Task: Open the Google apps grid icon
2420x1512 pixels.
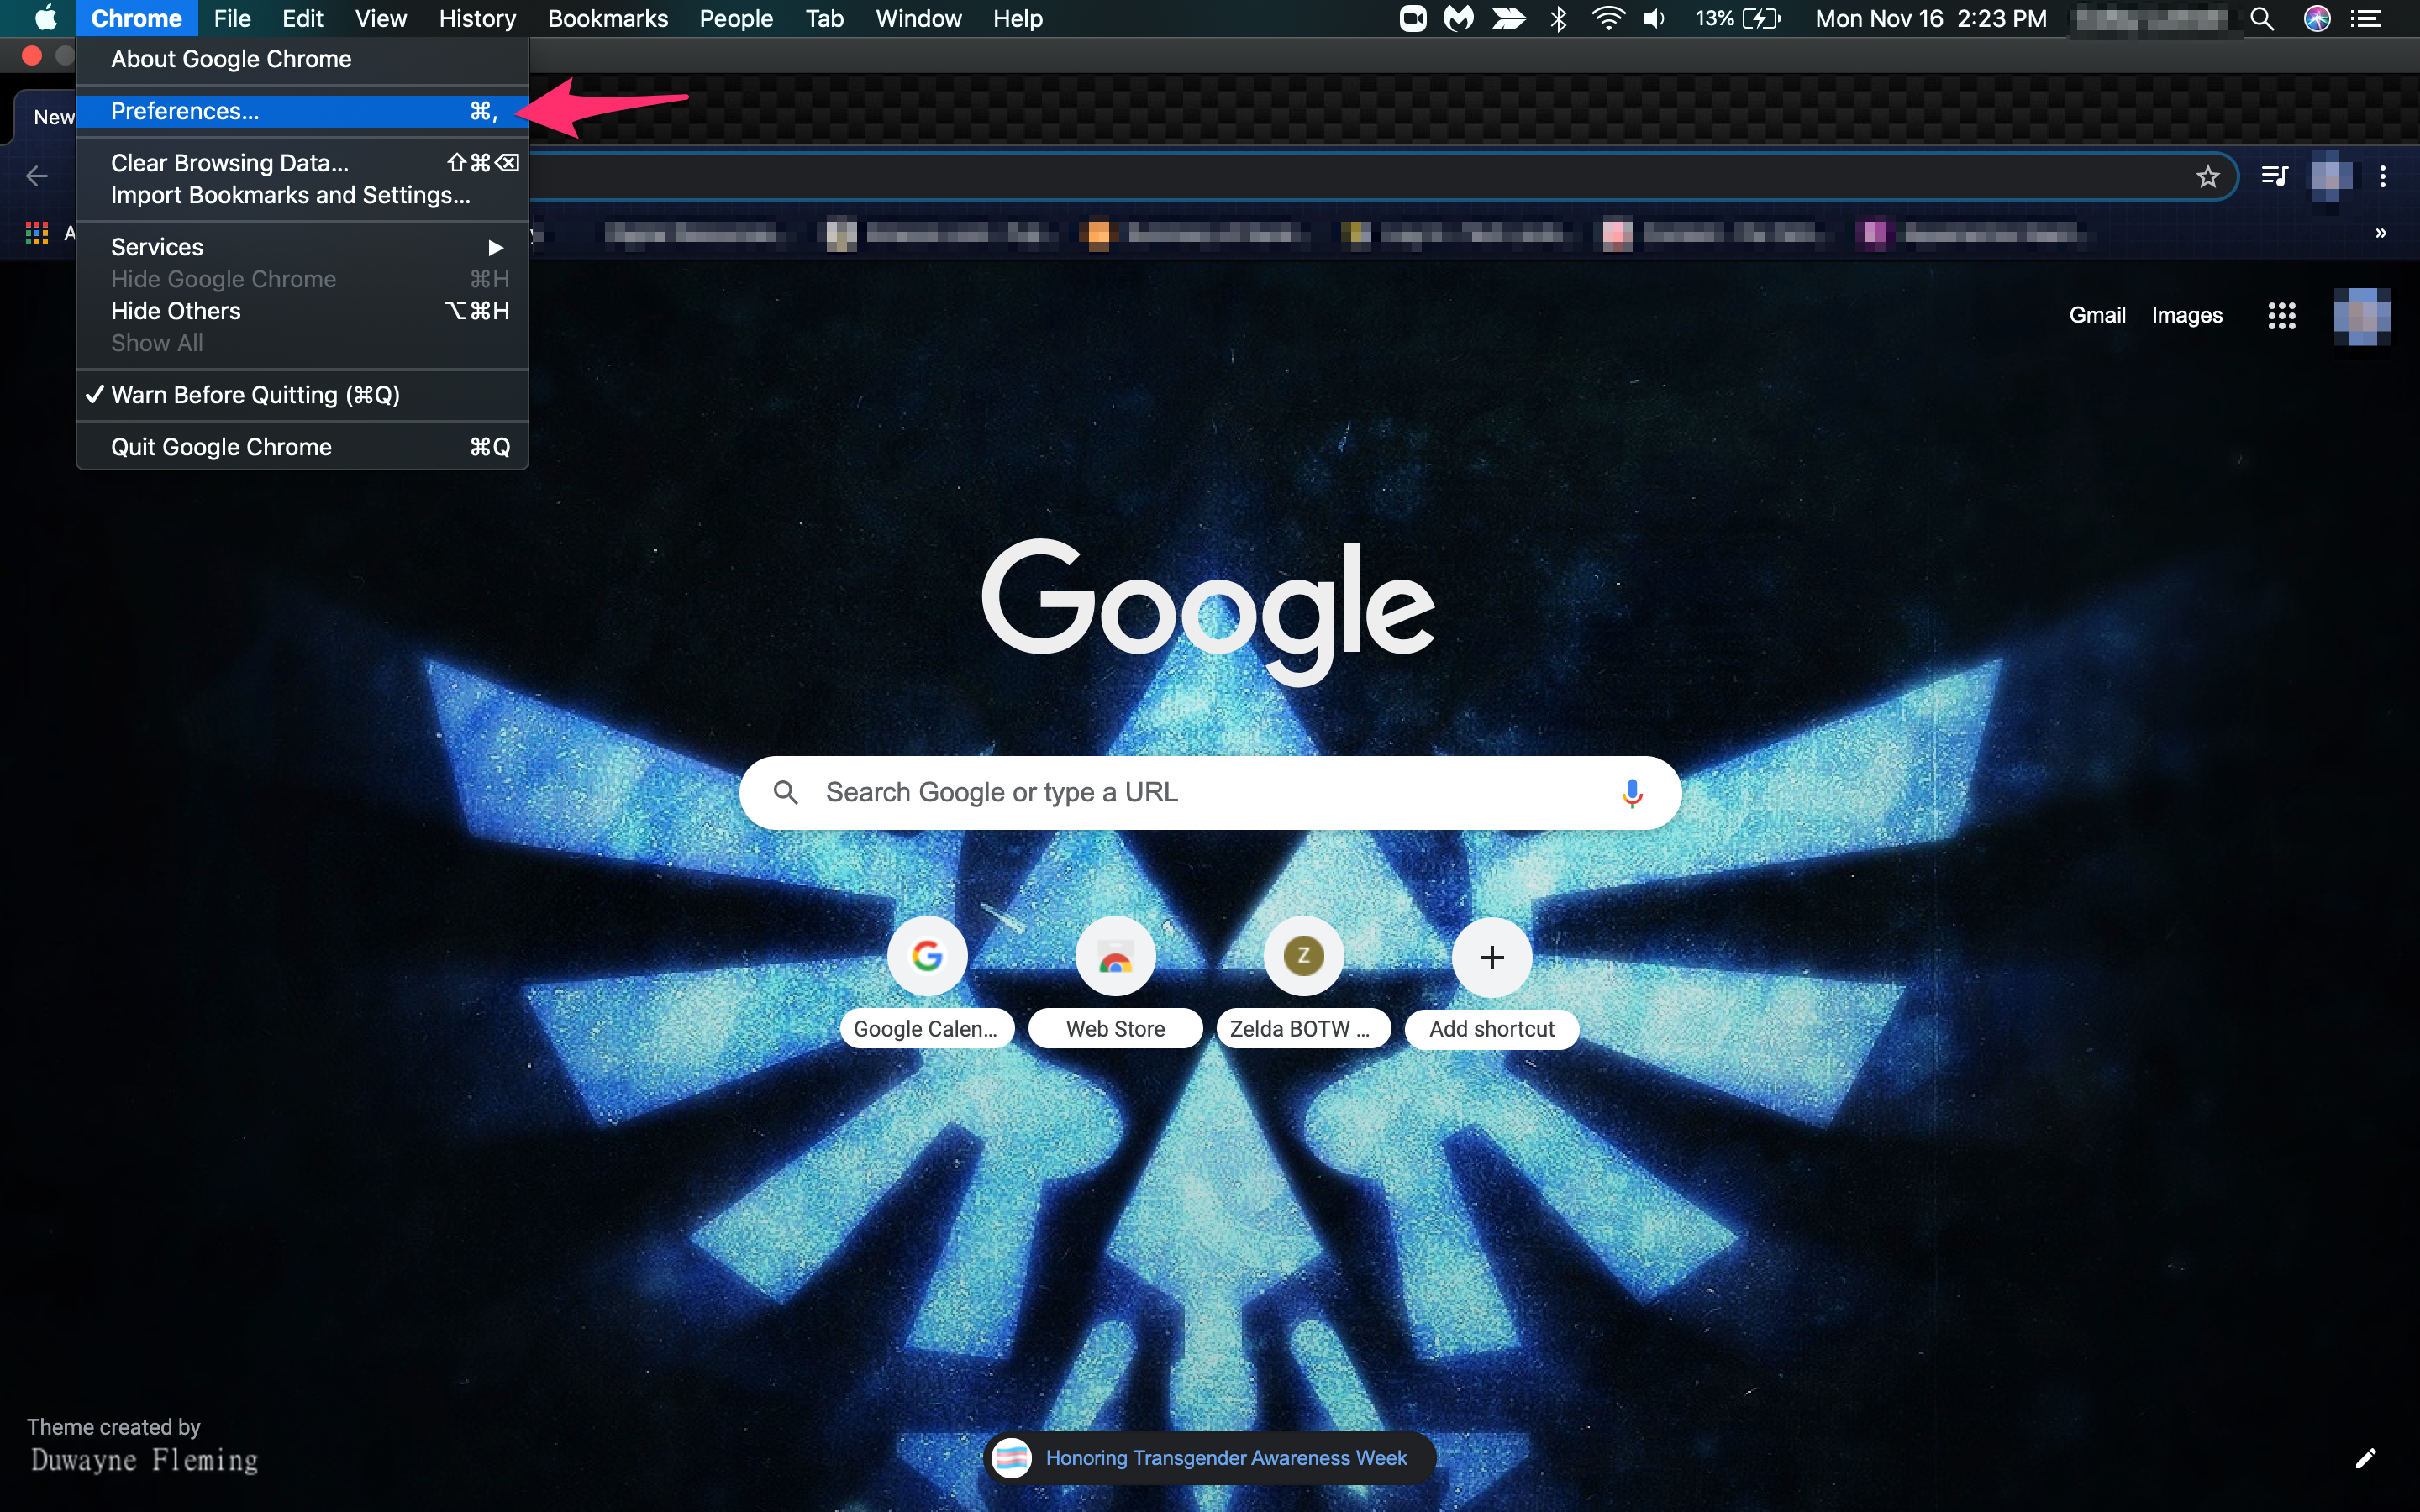Action: coord(2281,316)
